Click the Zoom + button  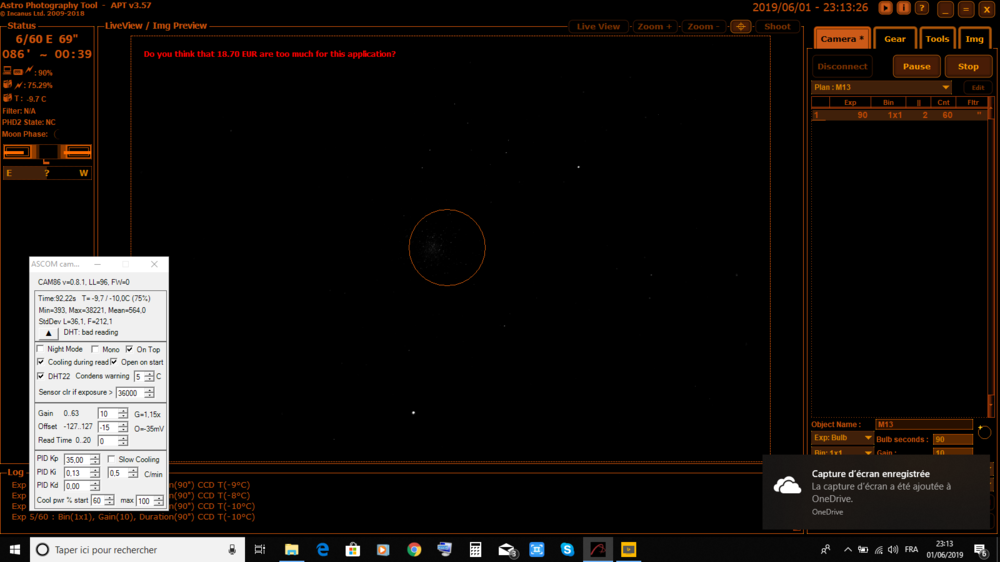(654, 26)
